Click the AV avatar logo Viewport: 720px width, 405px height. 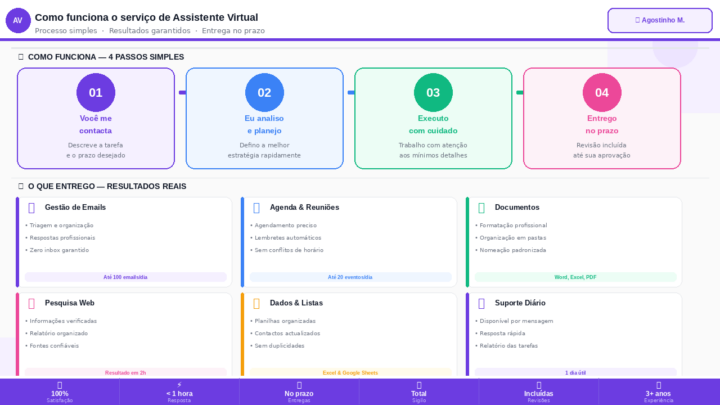[x=18, y=20]
